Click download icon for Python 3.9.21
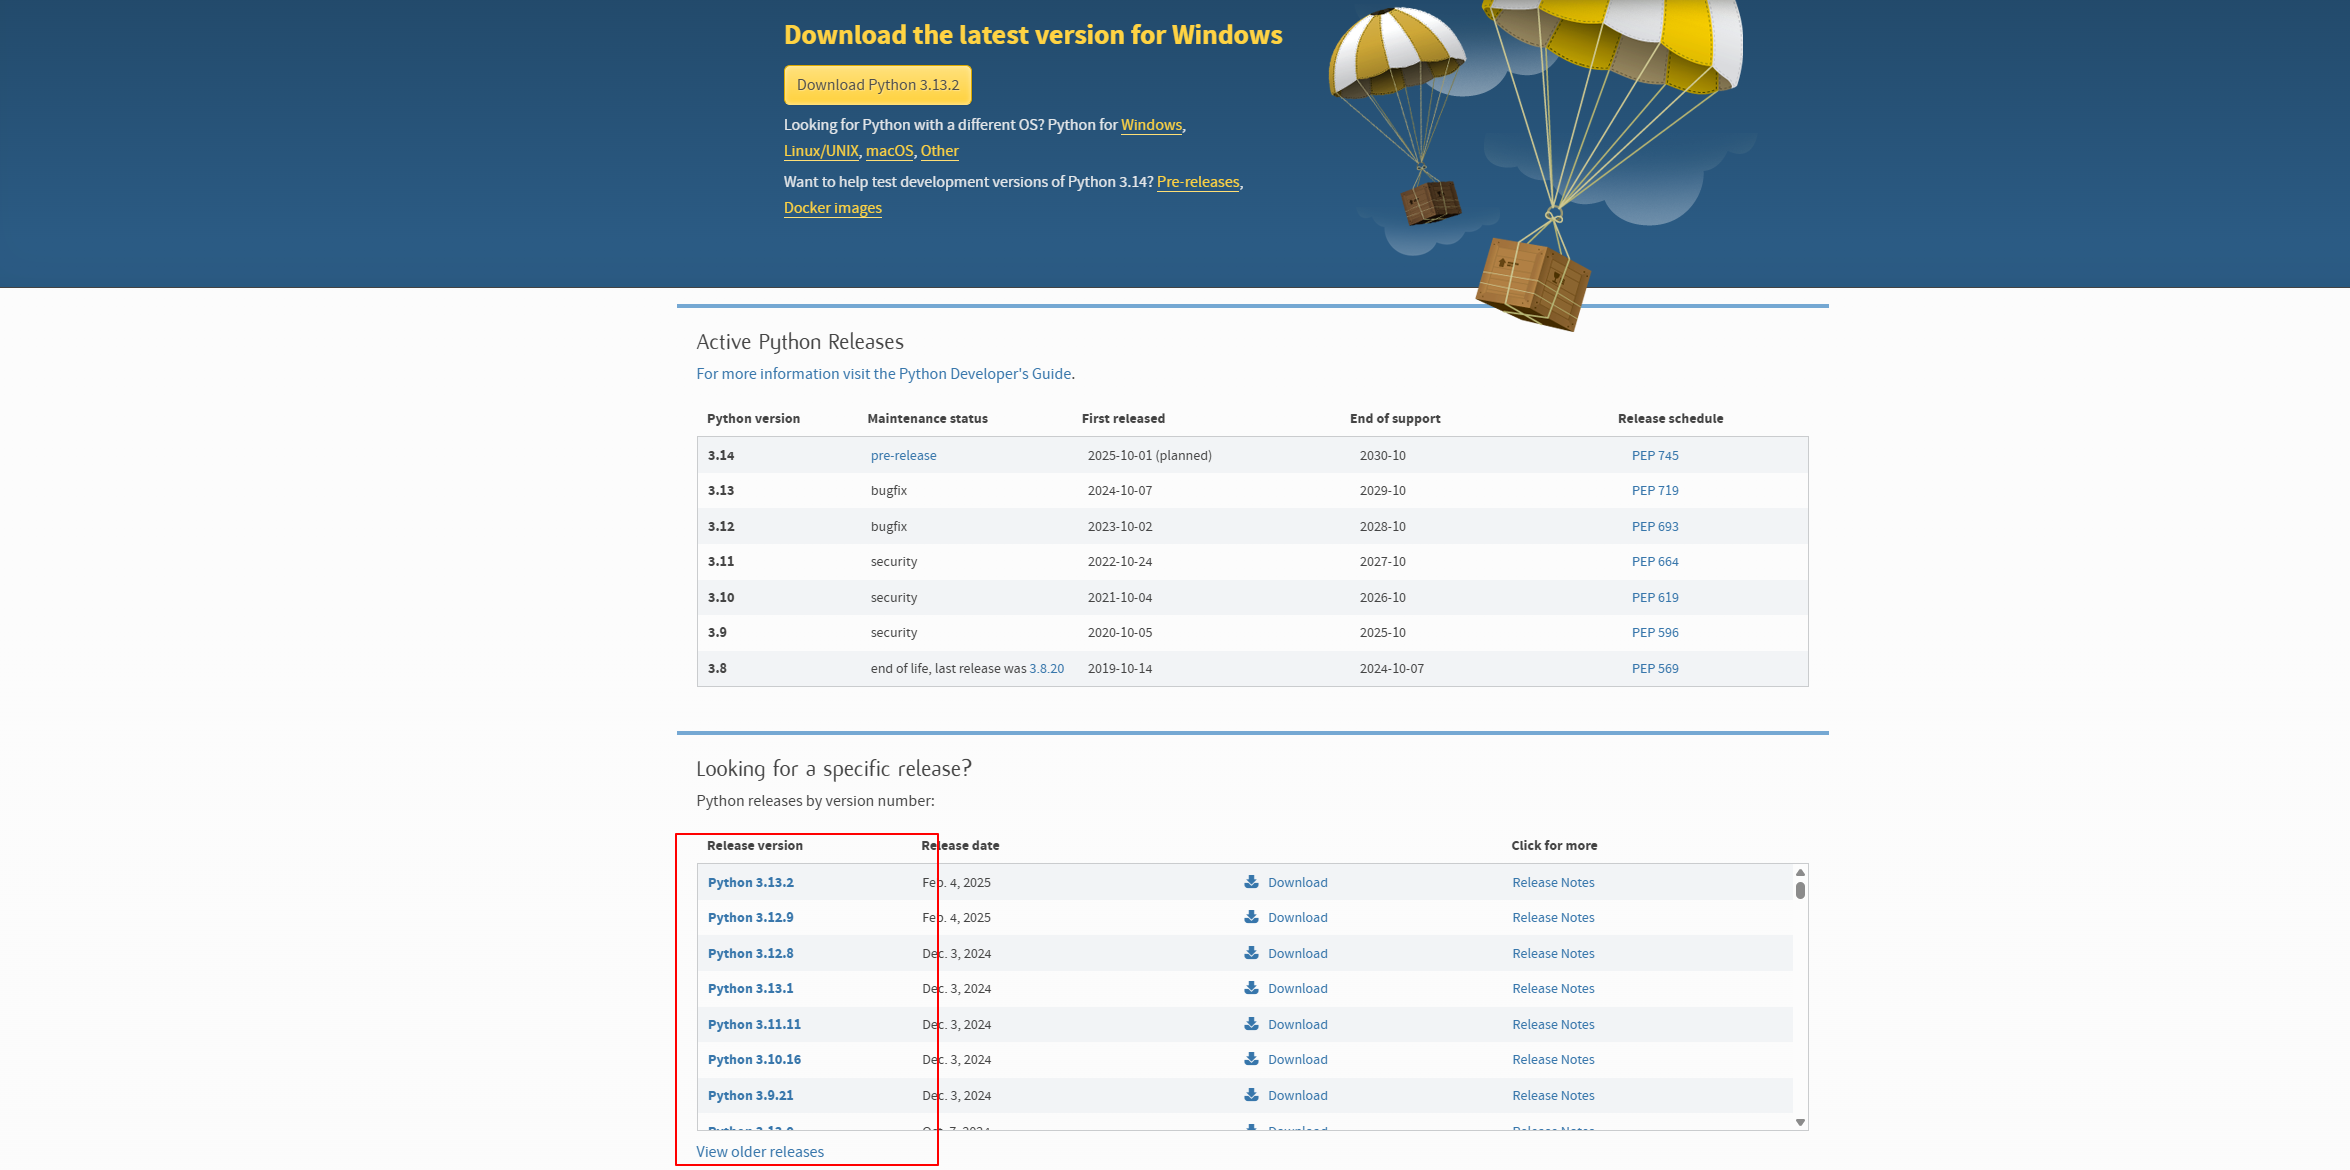 coord(1251,1095)
